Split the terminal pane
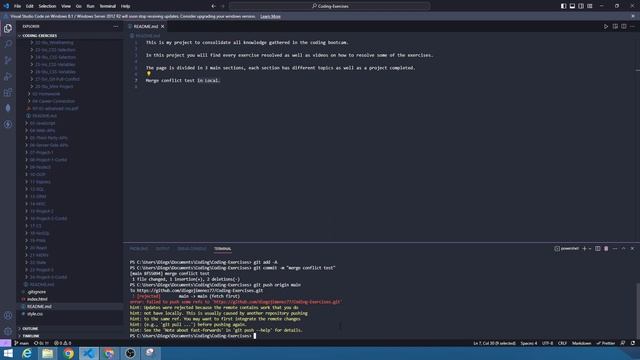Image resolution: width=640 pixels, height=360 pixels. pyautogui.click(x=598, y=249)
